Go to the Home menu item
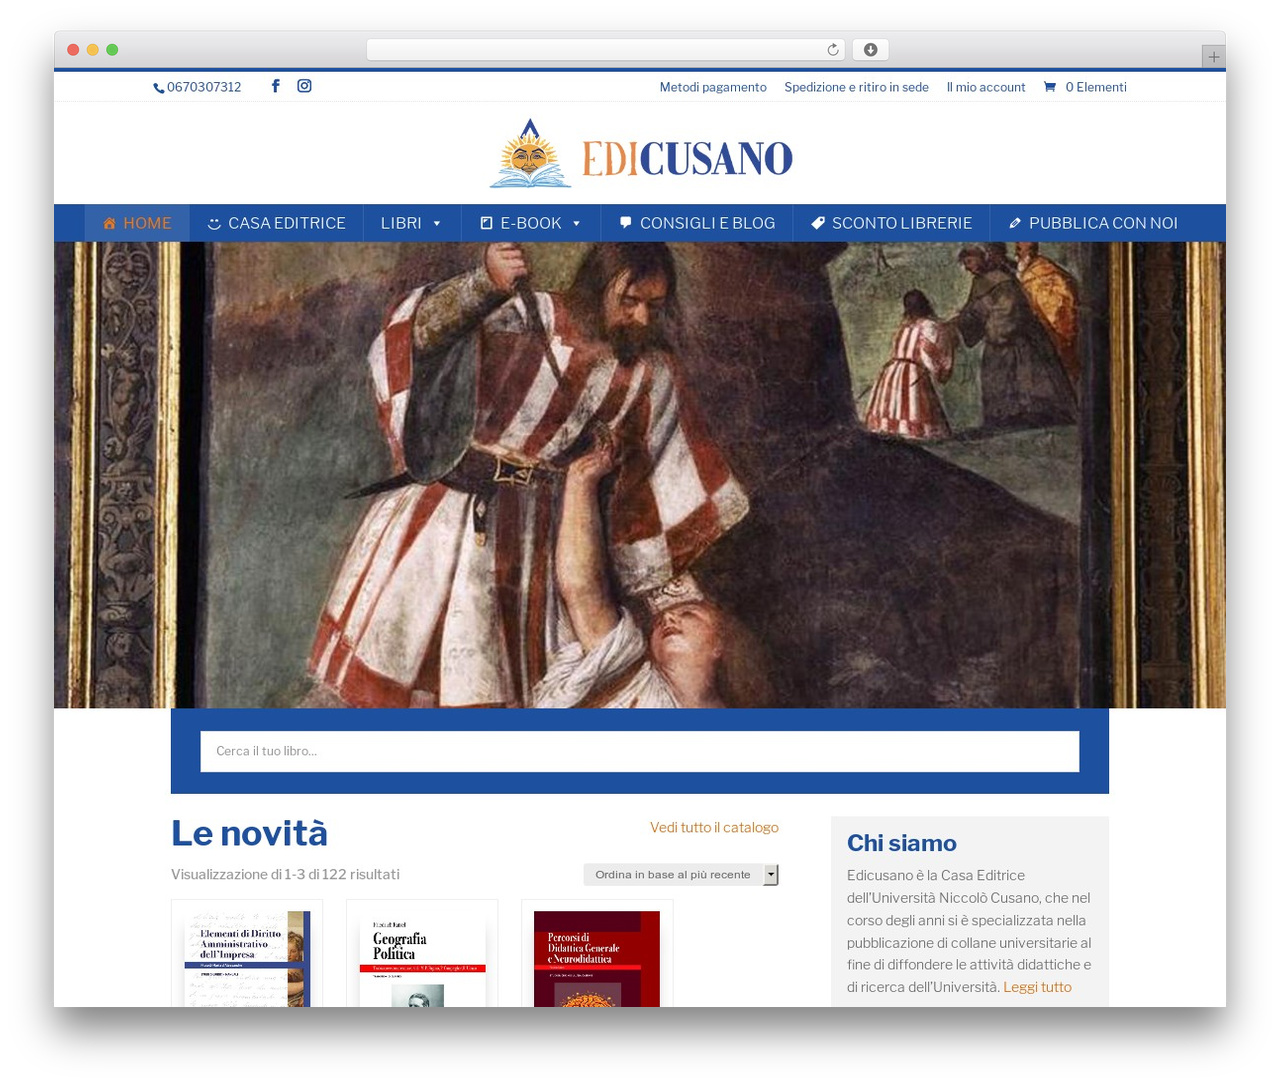This screenshot has height=1084, width=1280. (x=137, y=223)
